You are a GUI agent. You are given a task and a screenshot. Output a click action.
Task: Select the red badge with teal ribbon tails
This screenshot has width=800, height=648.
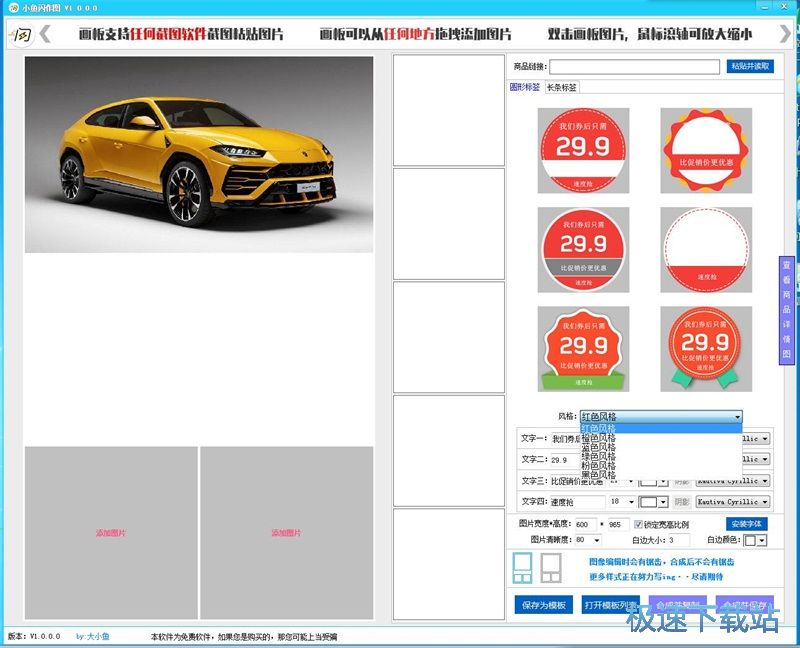(706, 348)
